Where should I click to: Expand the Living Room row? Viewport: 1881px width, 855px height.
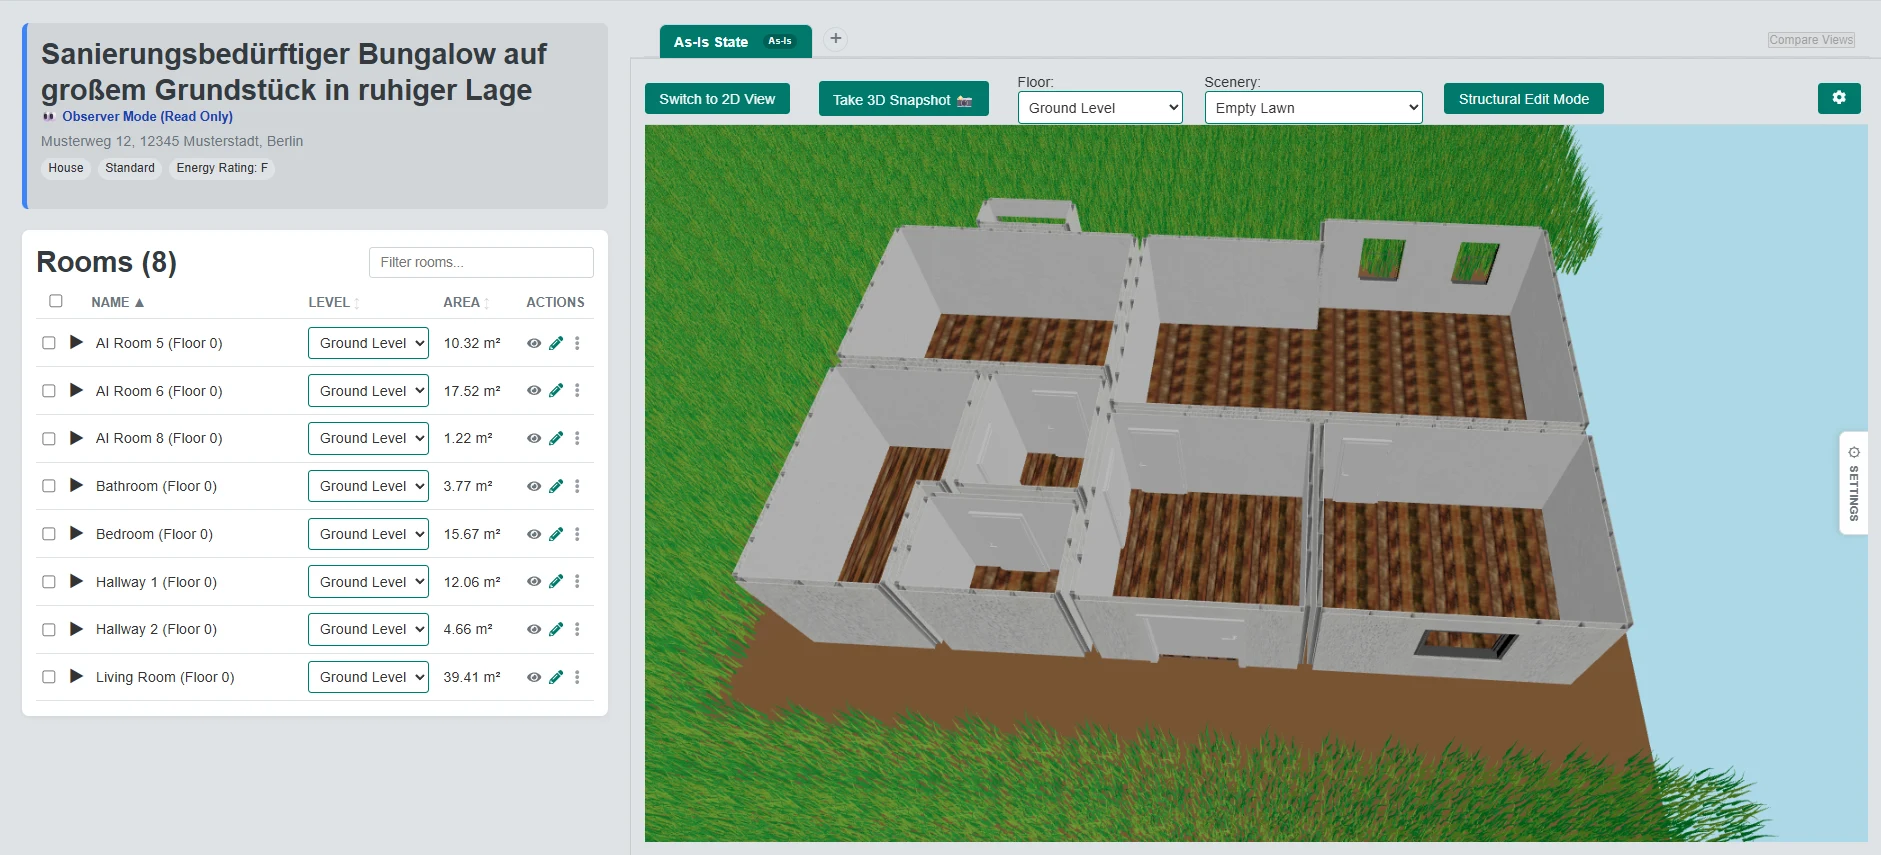pyautogui.click(x=76, y=676)
